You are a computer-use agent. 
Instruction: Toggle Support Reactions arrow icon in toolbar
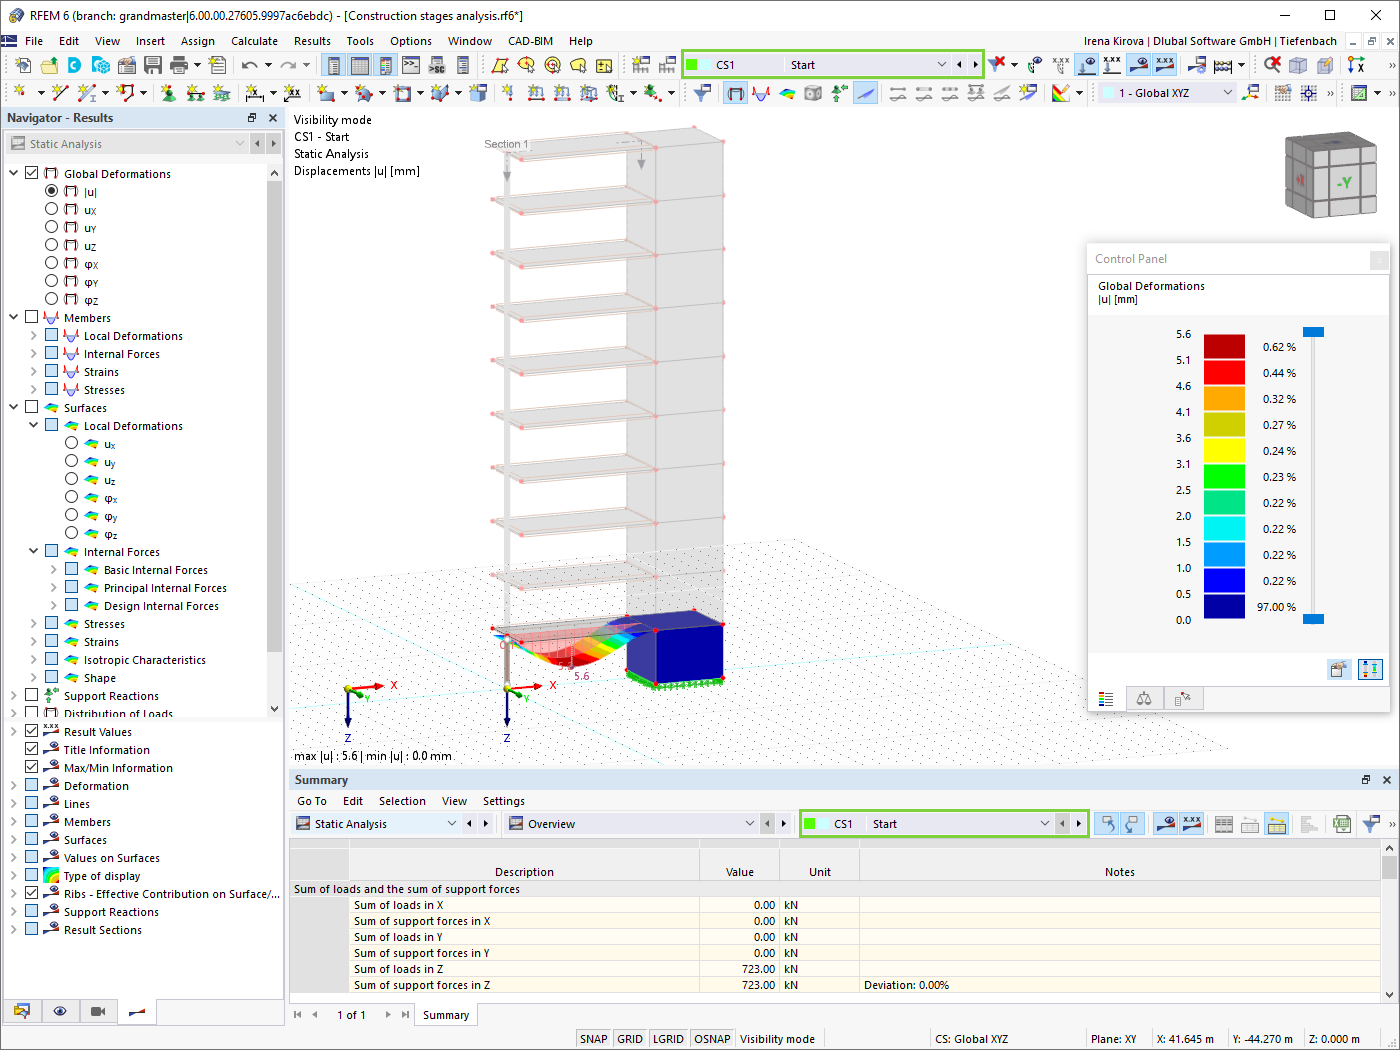[x=839, y=93]
